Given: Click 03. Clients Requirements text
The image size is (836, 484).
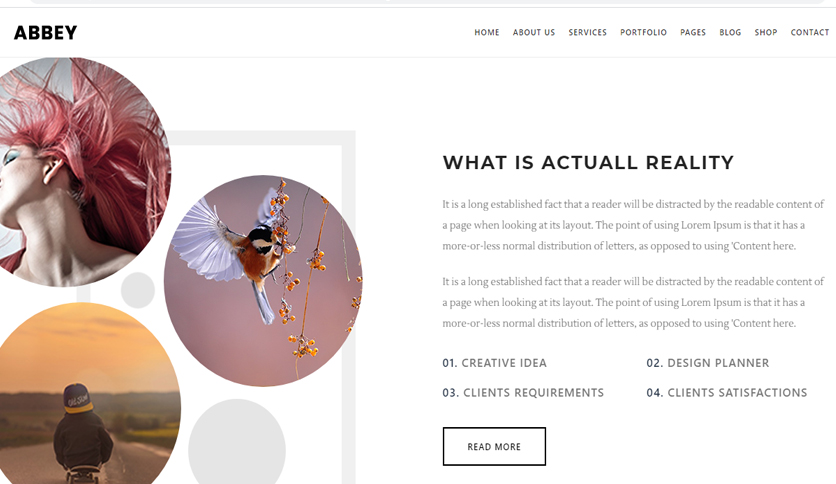Looking at the screenshot, I should [523, 393].
